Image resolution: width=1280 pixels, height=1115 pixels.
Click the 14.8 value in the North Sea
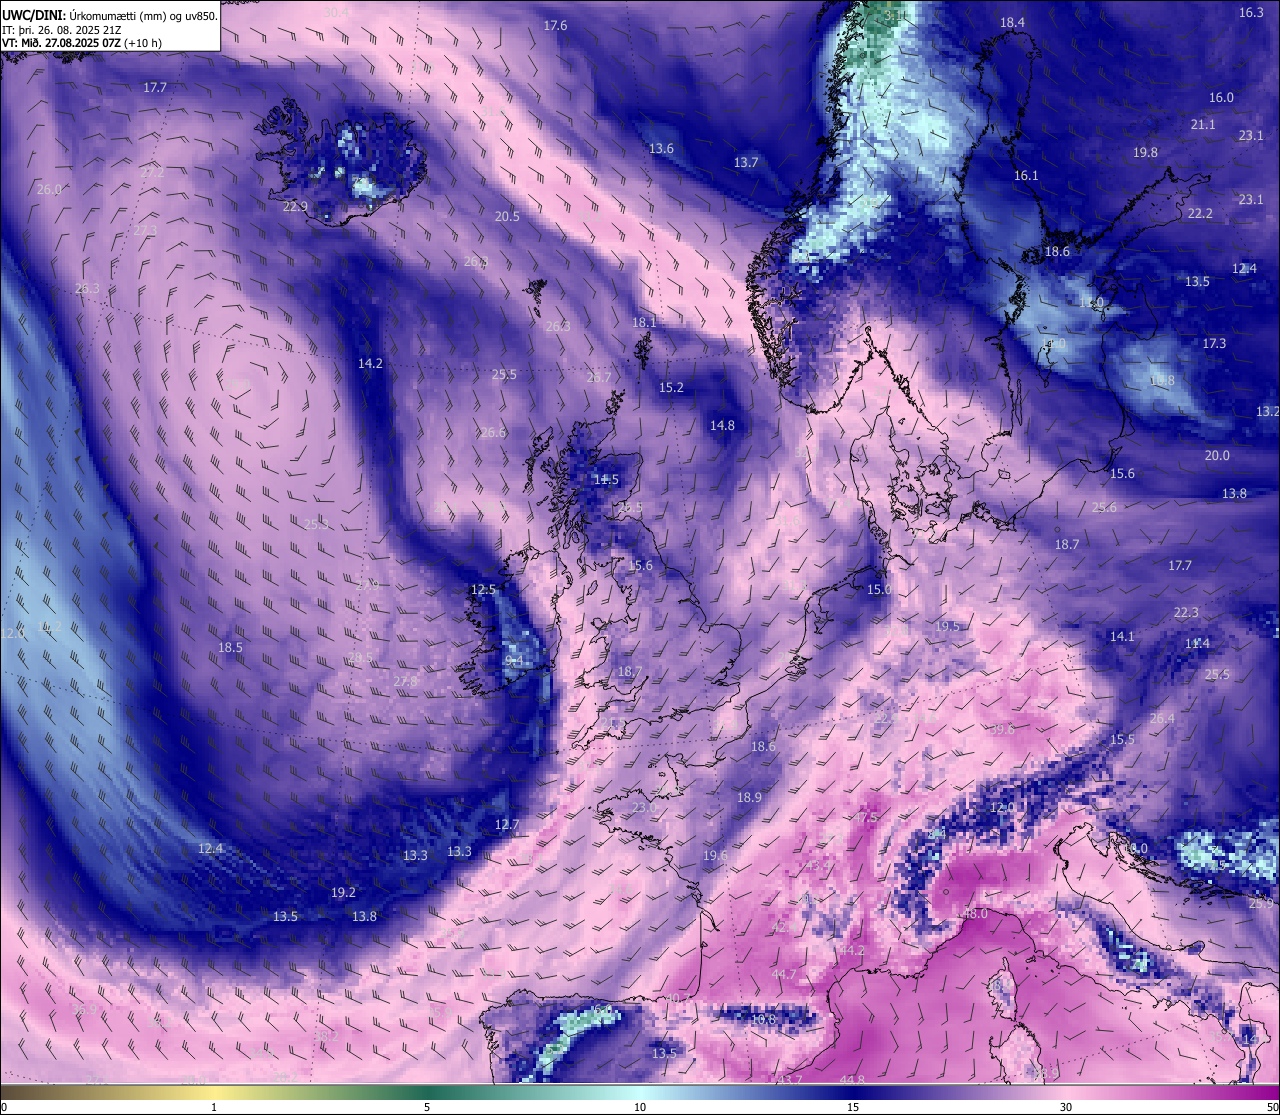click(722, 426)
